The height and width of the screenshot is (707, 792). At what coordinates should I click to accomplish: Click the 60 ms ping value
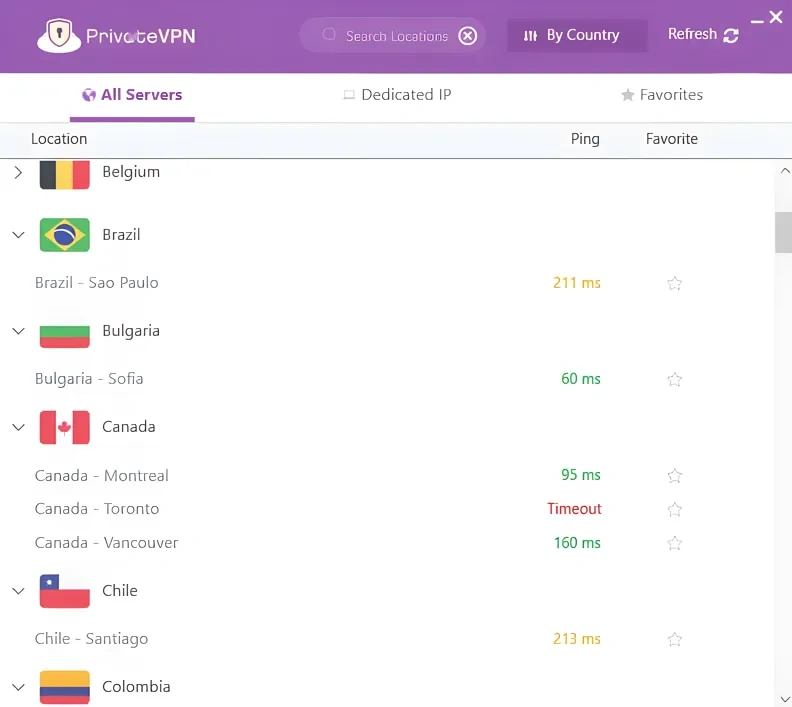(x=580, y=379)
